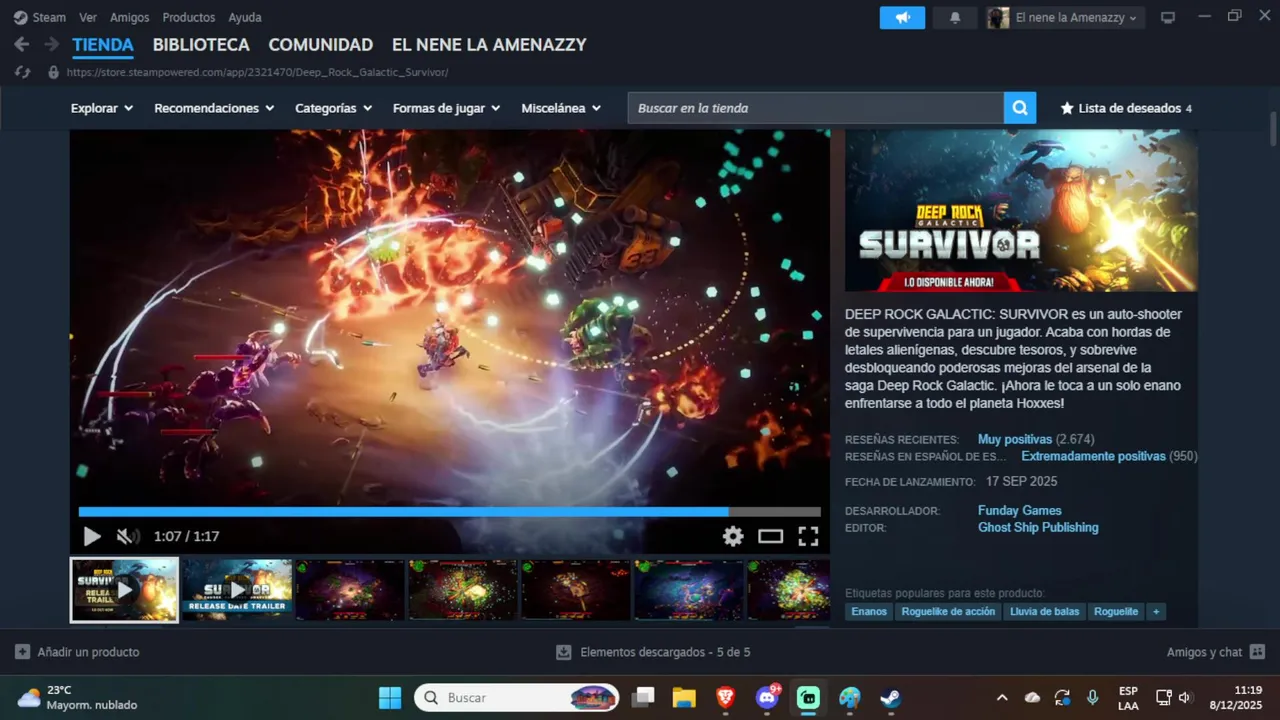Open the Amigos y chat icon
Viewport: 1280px width, 720px height.
point(1257,652)
